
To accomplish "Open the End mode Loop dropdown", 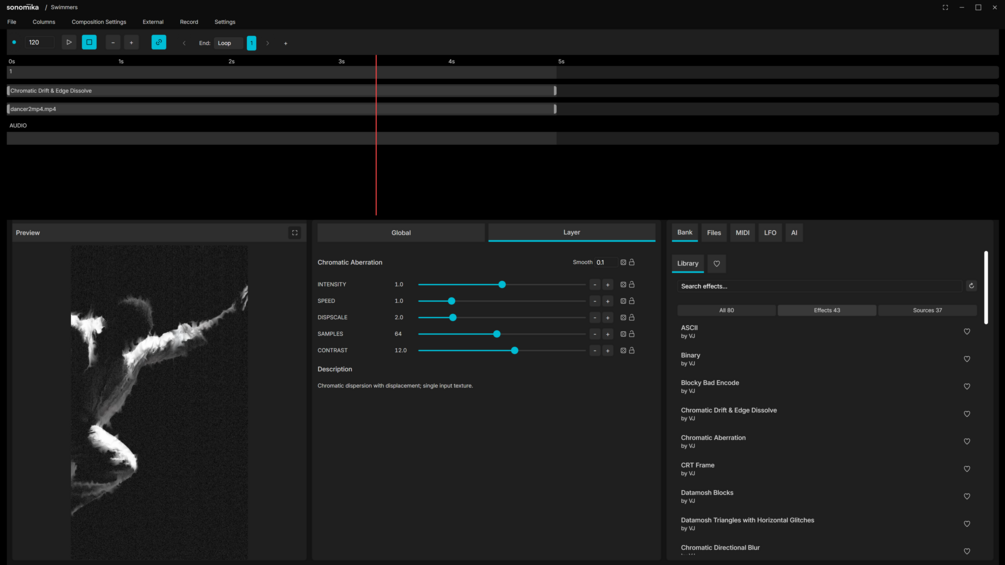I will coord(228,43).
